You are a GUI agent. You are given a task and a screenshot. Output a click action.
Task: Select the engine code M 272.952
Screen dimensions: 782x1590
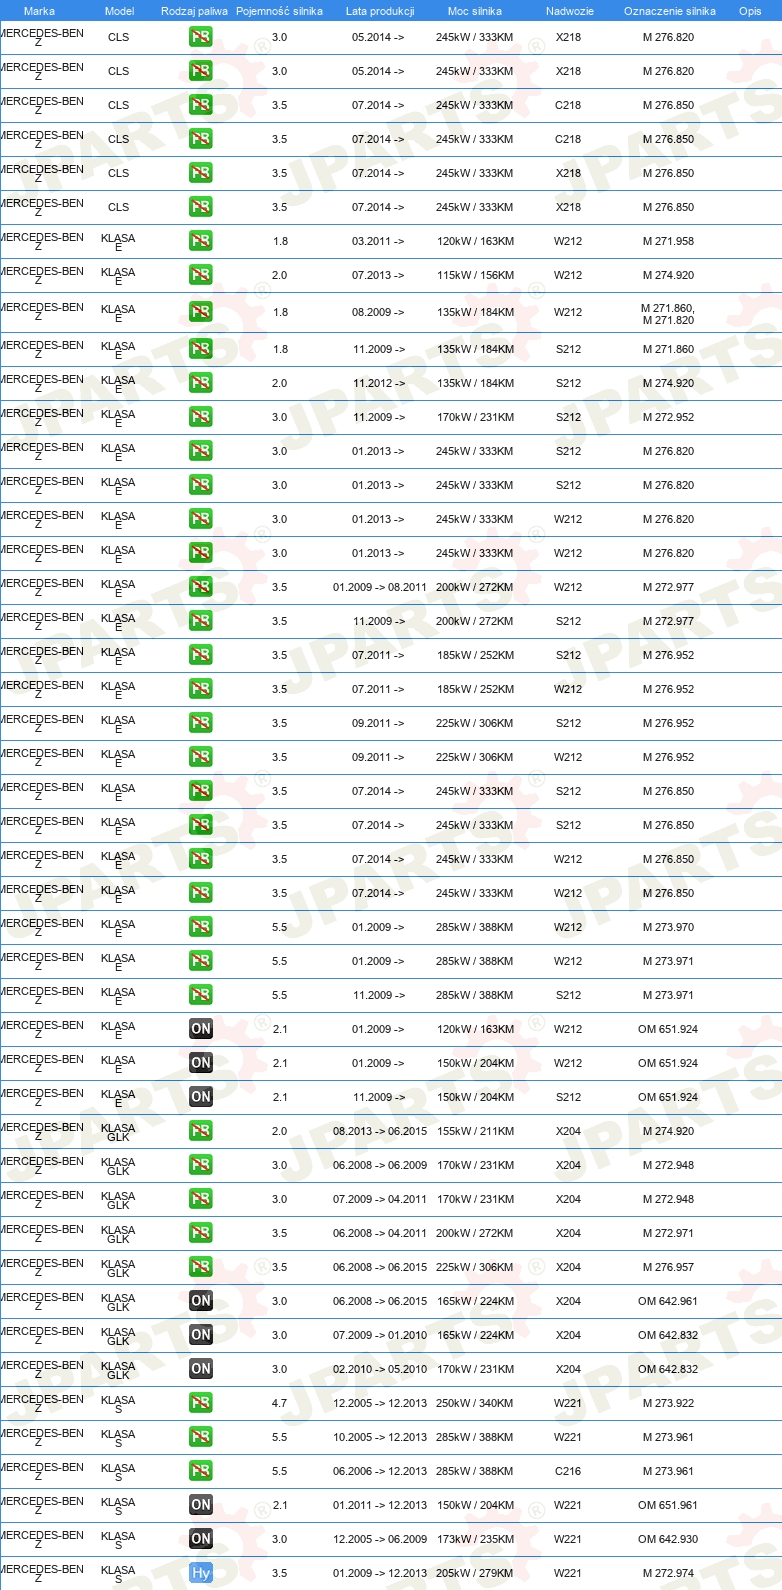(668, 417)
